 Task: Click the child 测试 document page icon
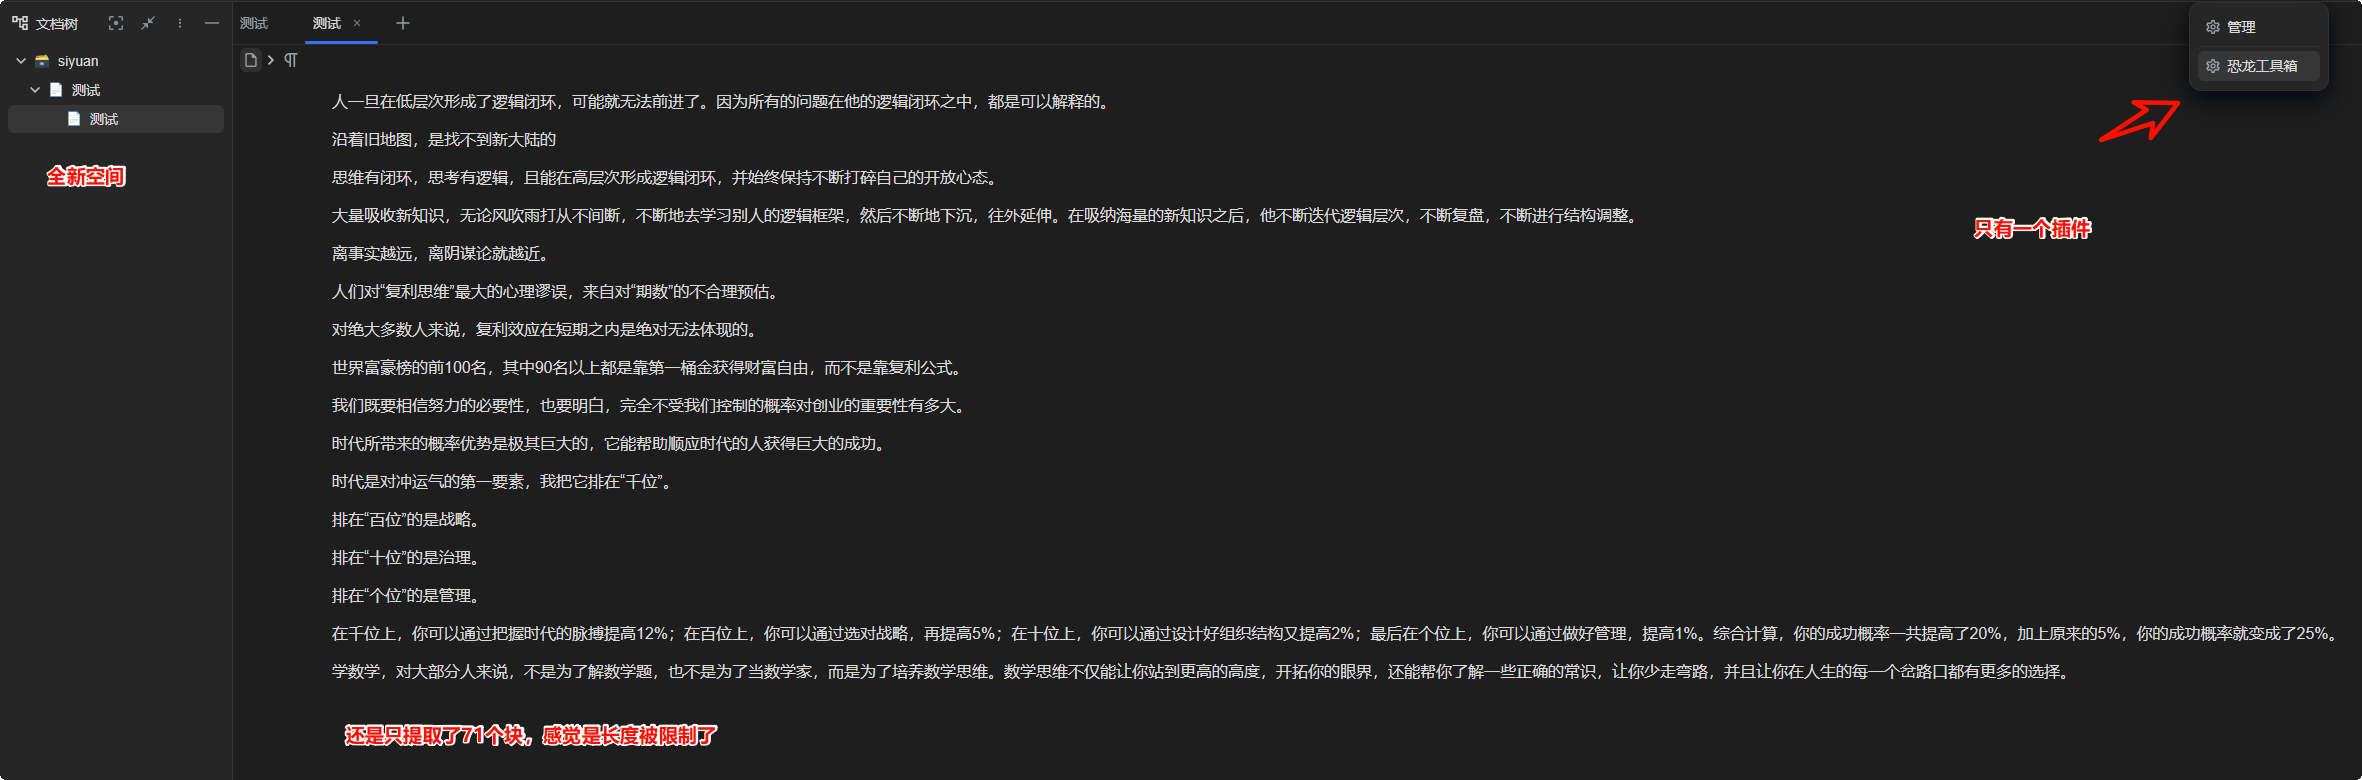click(x=74, y=119)
